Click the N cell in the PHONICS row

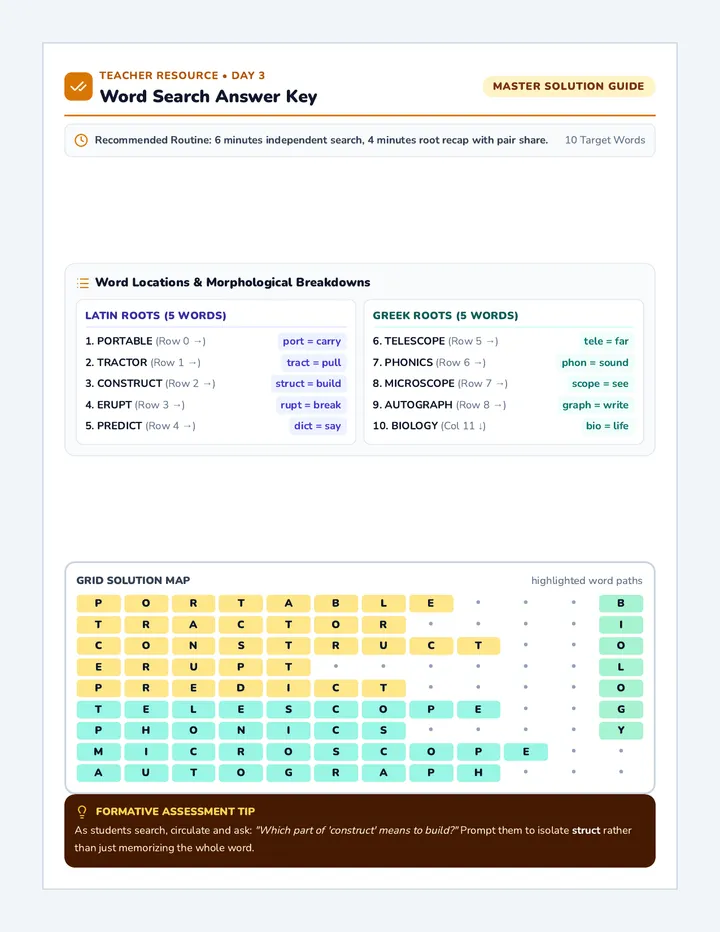[x=241, y=731]
